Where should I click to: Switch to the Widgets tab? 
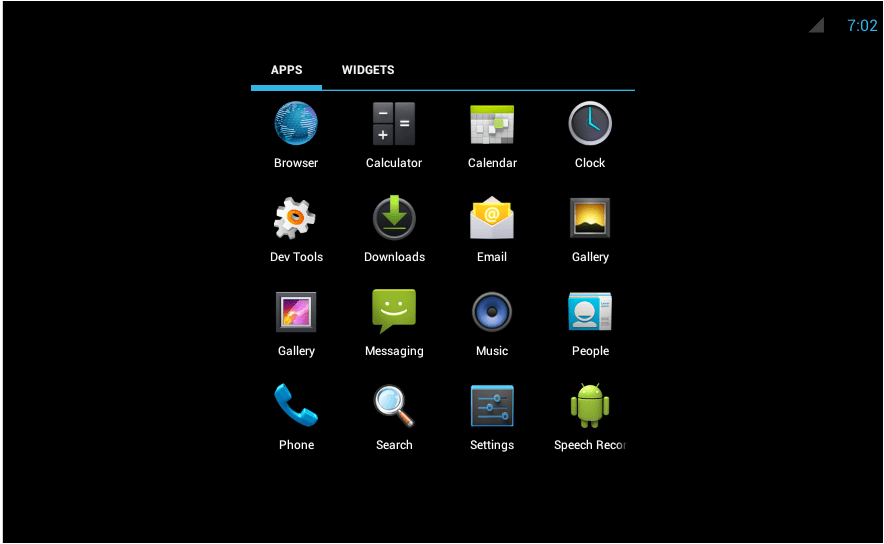(368, 70)
